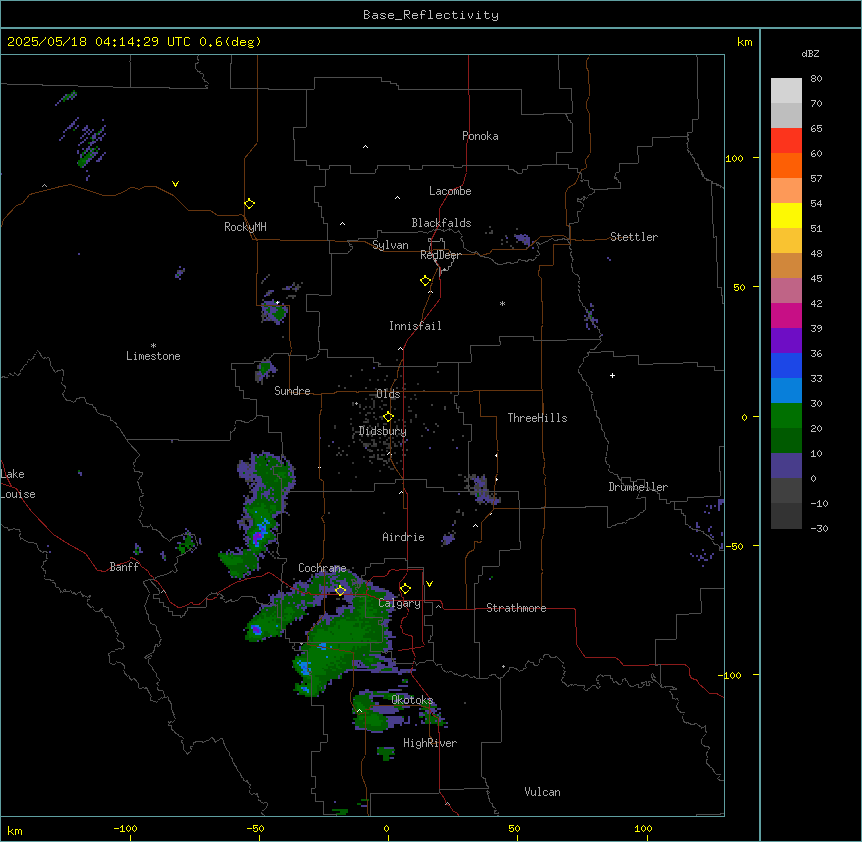The height and width of the screenshot is (842, 862).
Task: Click the Cochrane city label
Action: pos(322,568)
